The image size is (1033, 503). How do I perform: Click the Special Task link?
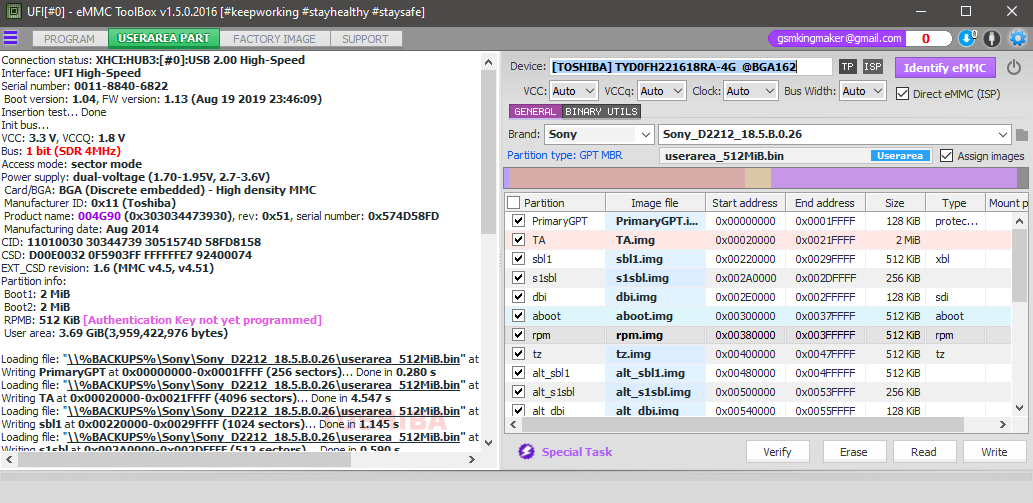point(577,452)
